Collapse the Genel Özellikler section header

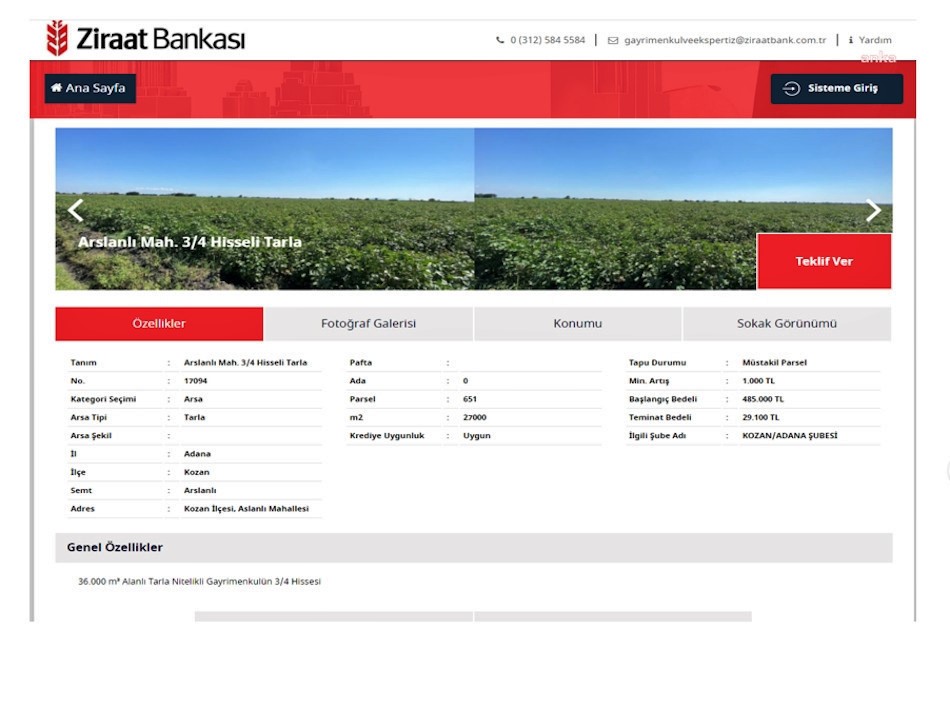pos(473,548)
